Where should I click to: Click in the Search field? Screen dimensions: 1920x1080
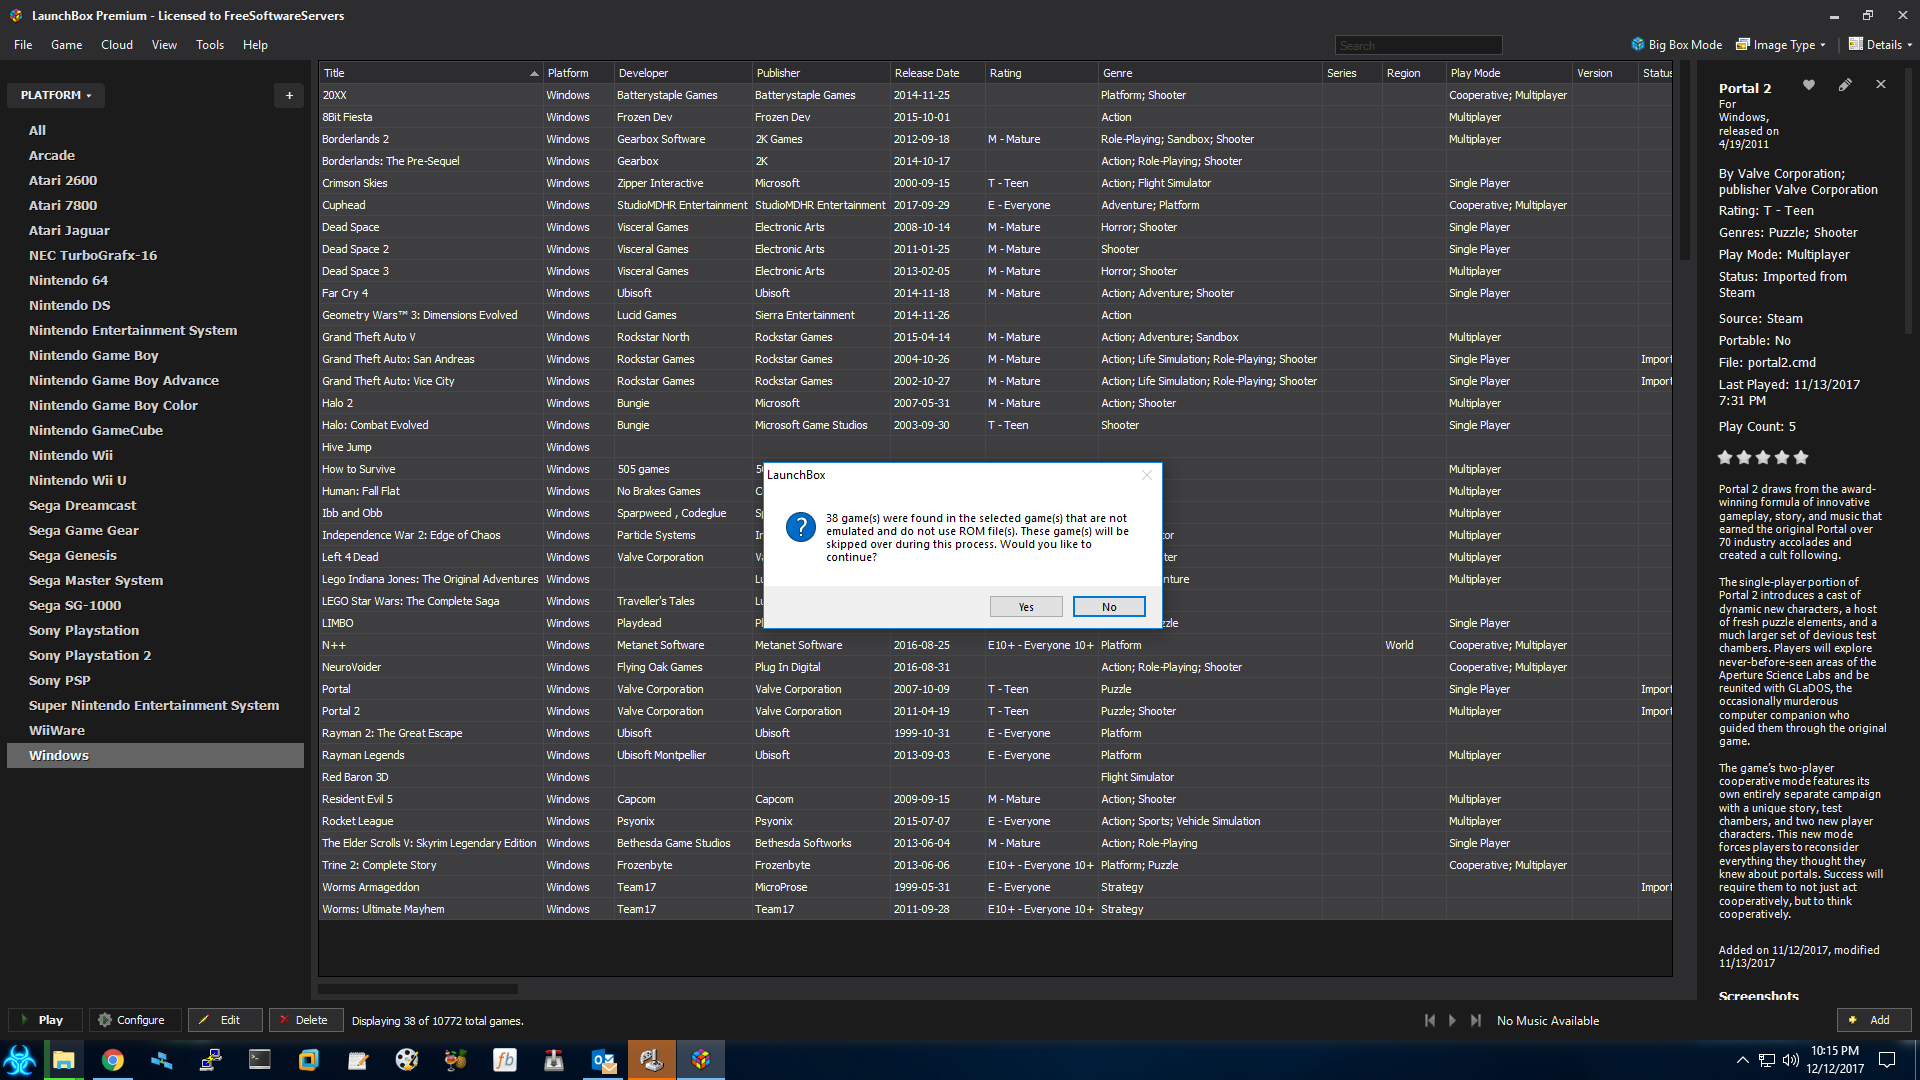tap(1418, 45)
